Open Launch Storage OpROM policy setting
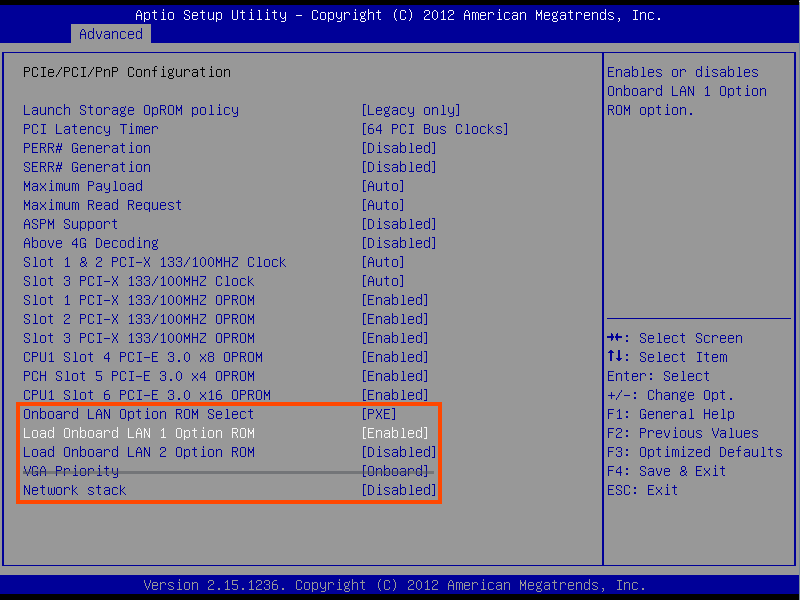The height and width of the screenshot is (600, 800). coord(410,110)
